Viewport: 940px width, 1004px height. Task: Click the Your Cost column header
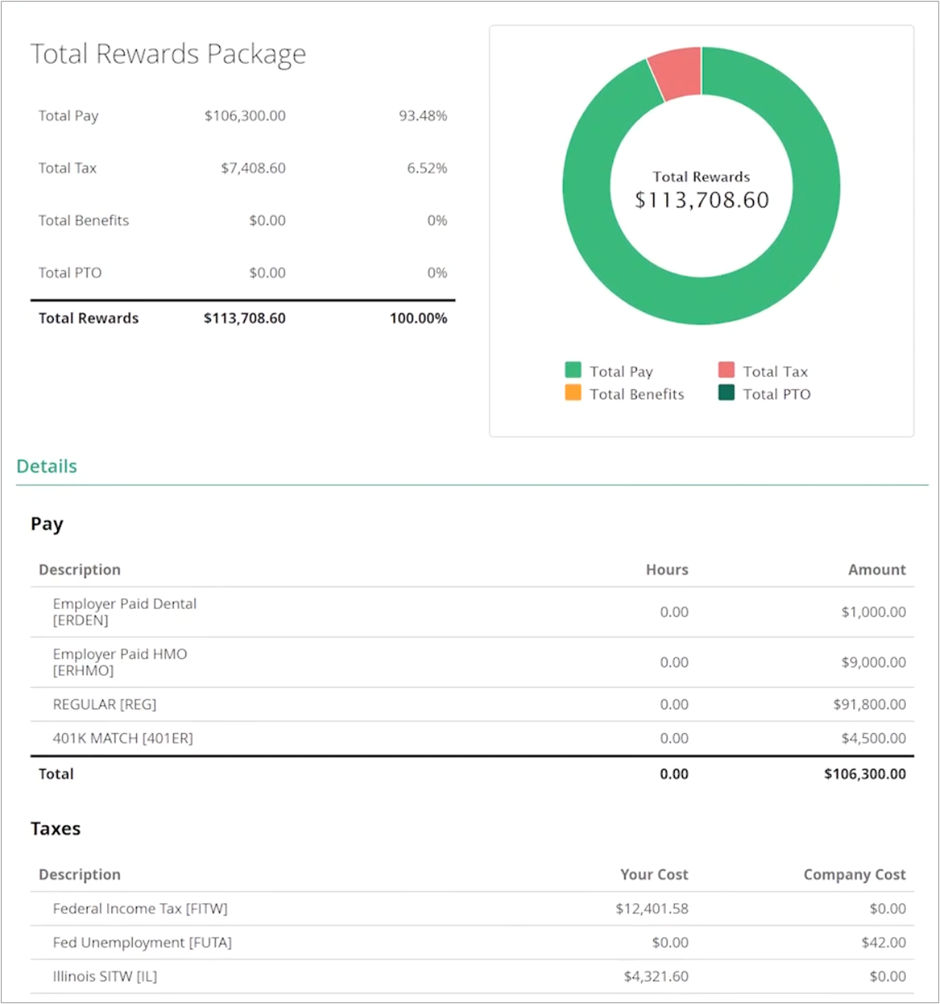point(654,875)
